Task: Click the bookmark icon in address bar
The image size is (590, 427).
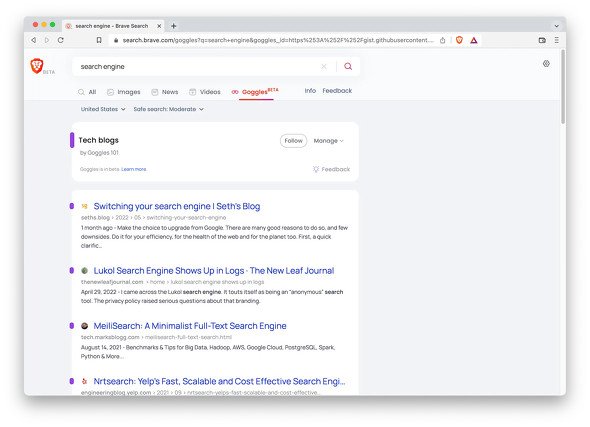Action: click(x=99, y=40)
